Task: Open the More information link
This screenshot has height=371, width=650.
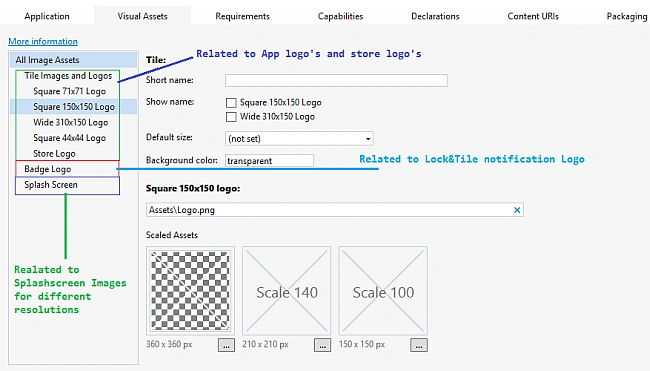Action: pos(43,41)
